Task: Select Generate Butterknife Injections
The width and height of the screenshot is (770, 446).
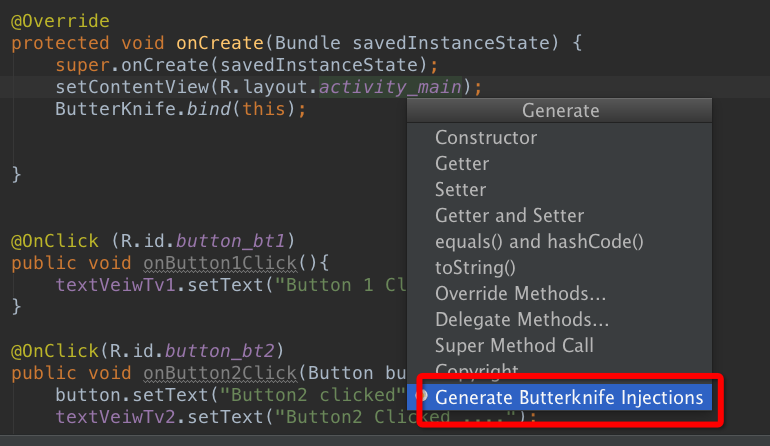Action: click(x=568, y=398)
